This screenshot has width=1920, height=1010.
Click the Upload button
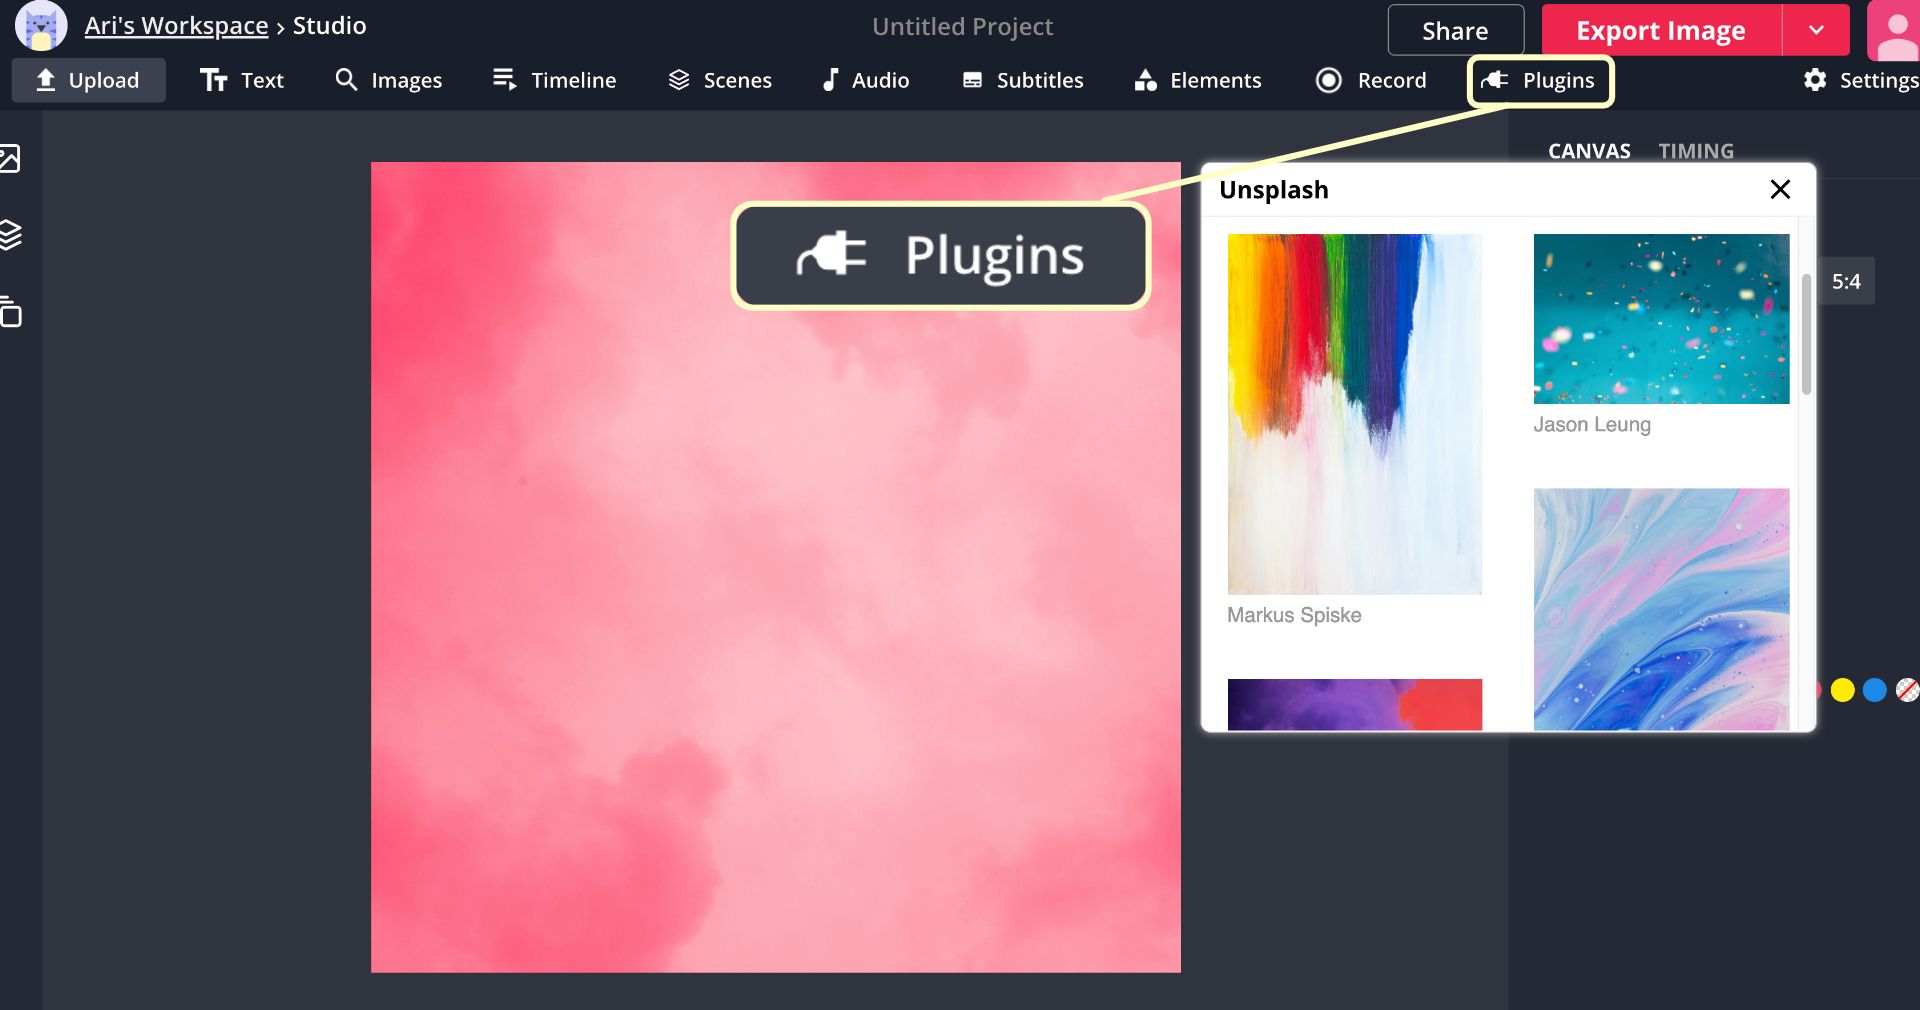(89, 80)
